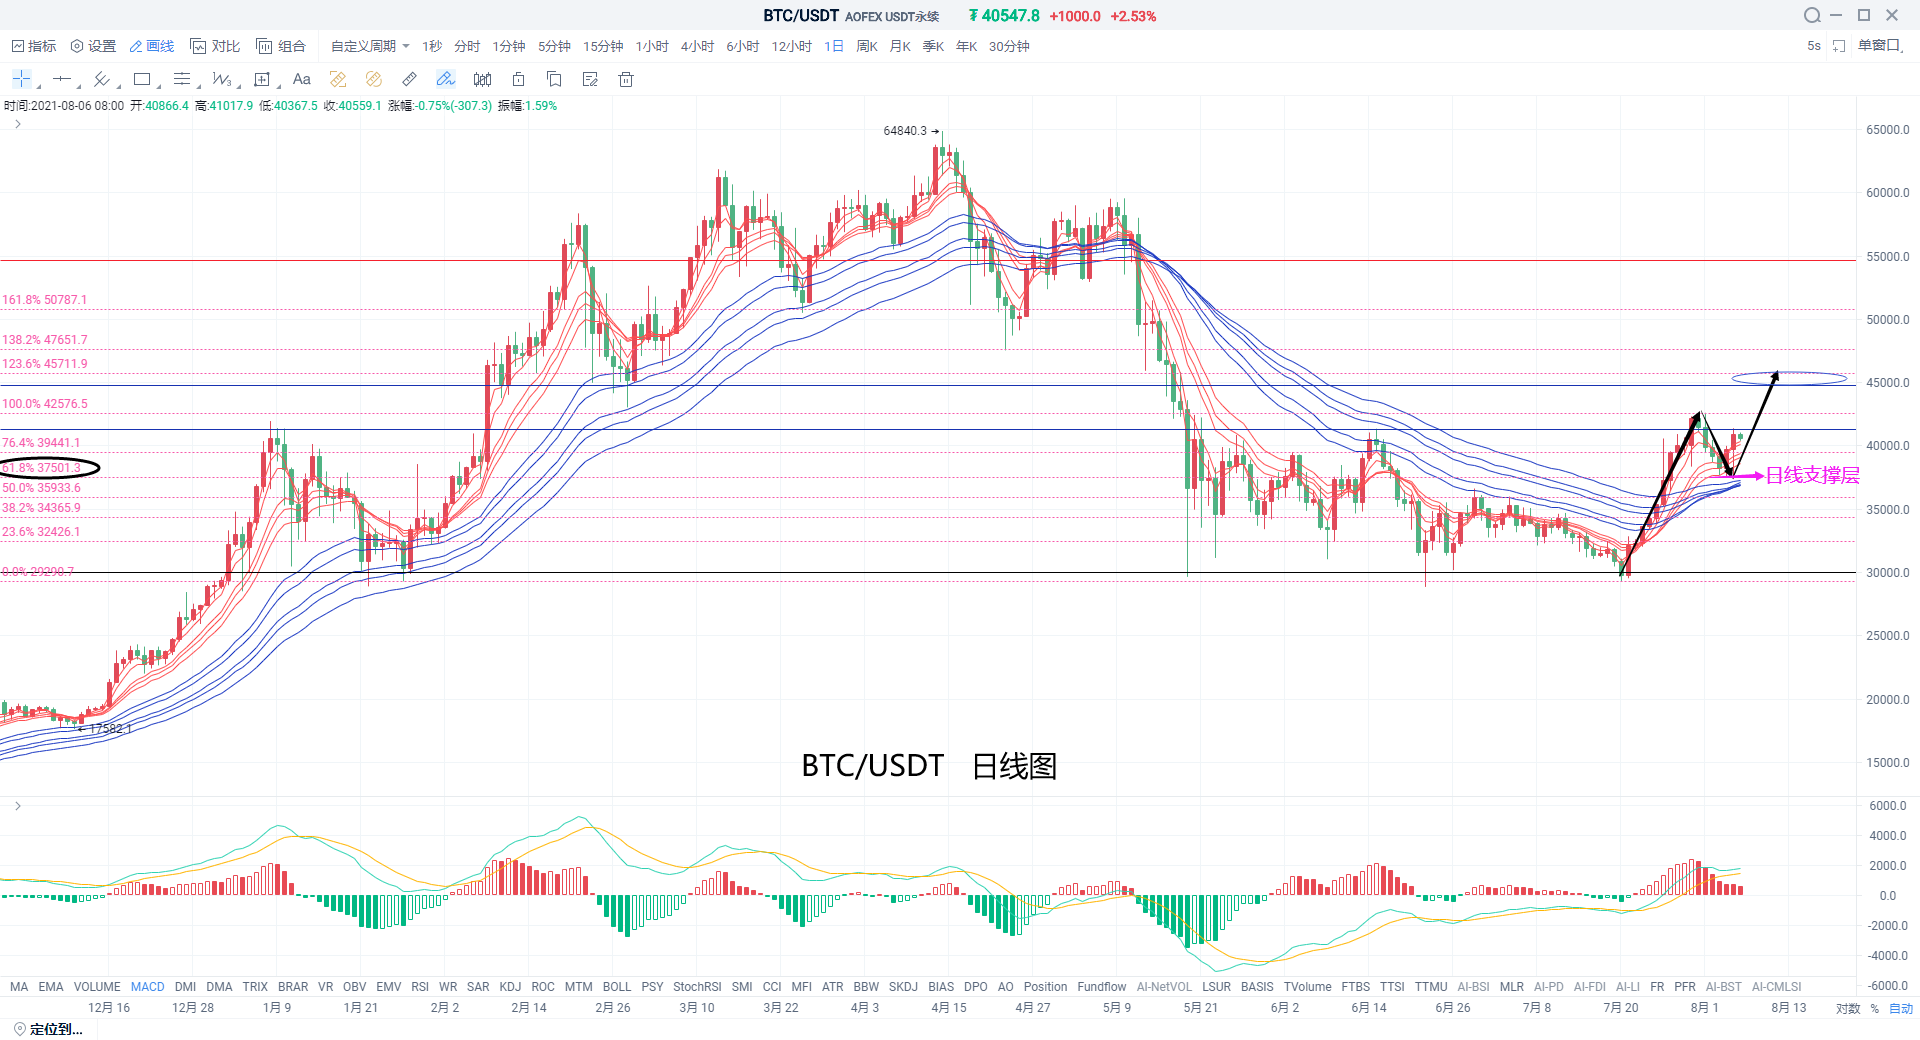1920x1040 pixels.
Task: Open the 对比 compare tool
Action: pos(215,46)
